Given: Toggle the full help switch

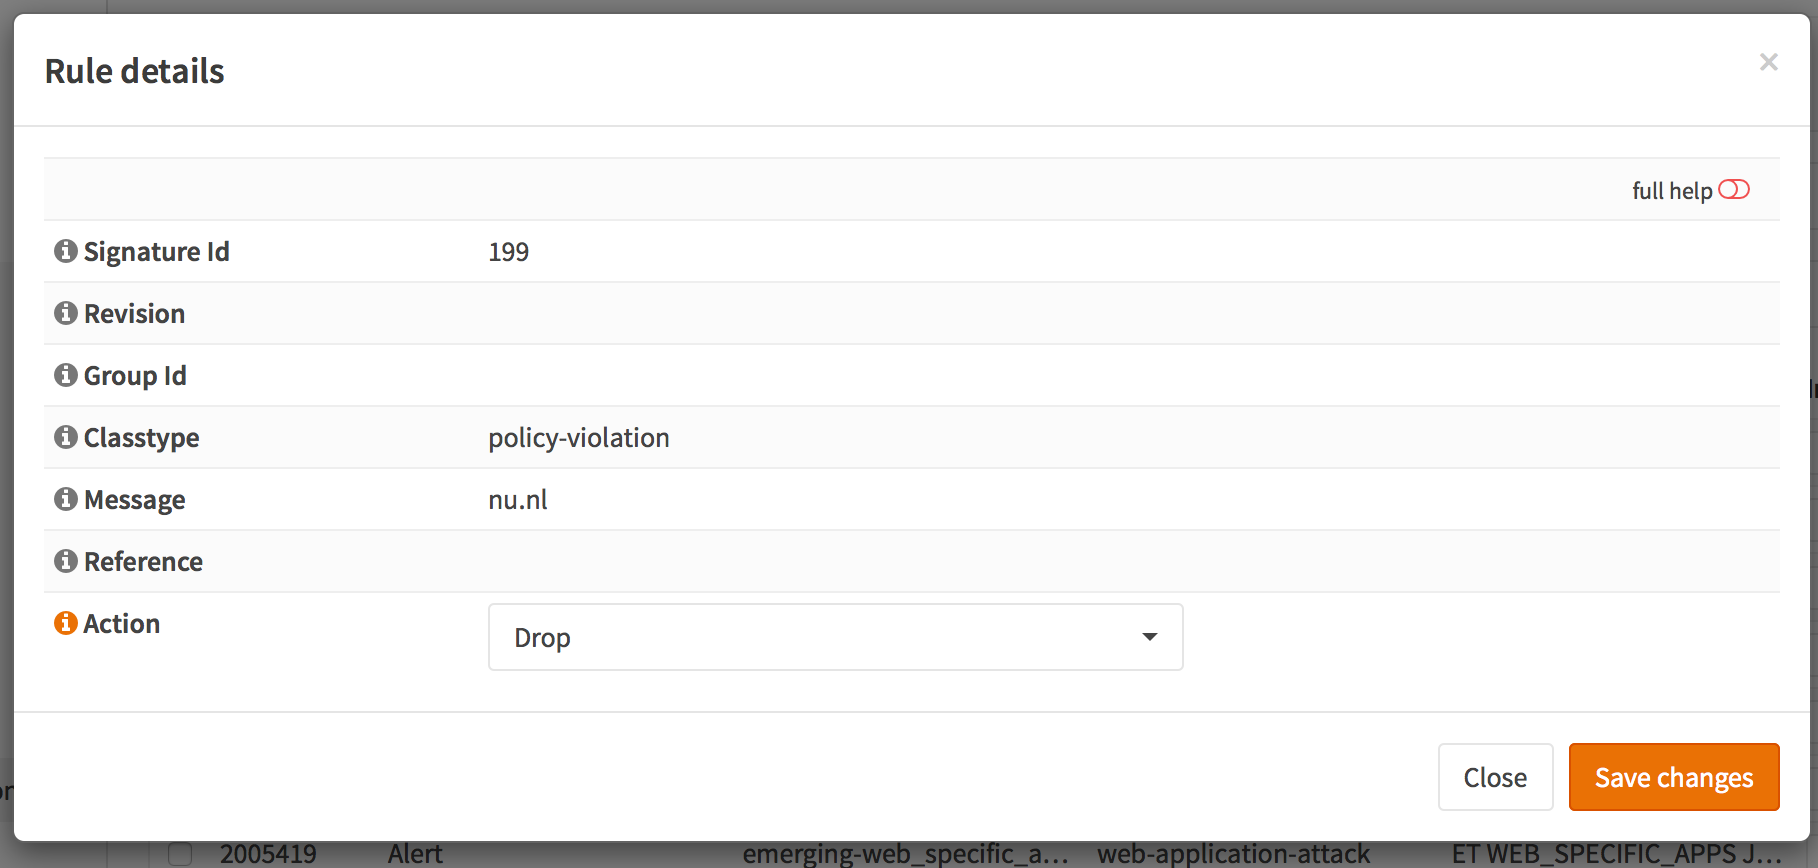Looking at the screenshot, I should pos(1734,190).
